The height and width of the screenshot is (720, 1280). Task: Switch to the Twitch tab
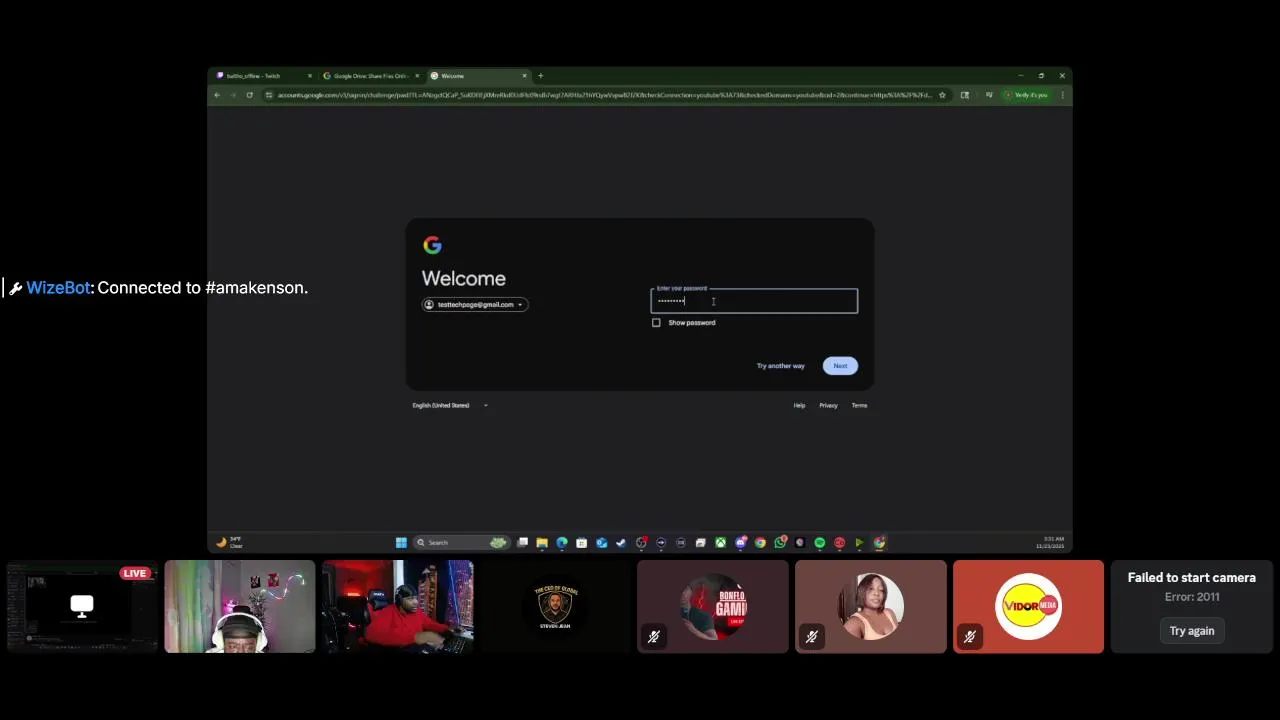click(x=261, y=76)
